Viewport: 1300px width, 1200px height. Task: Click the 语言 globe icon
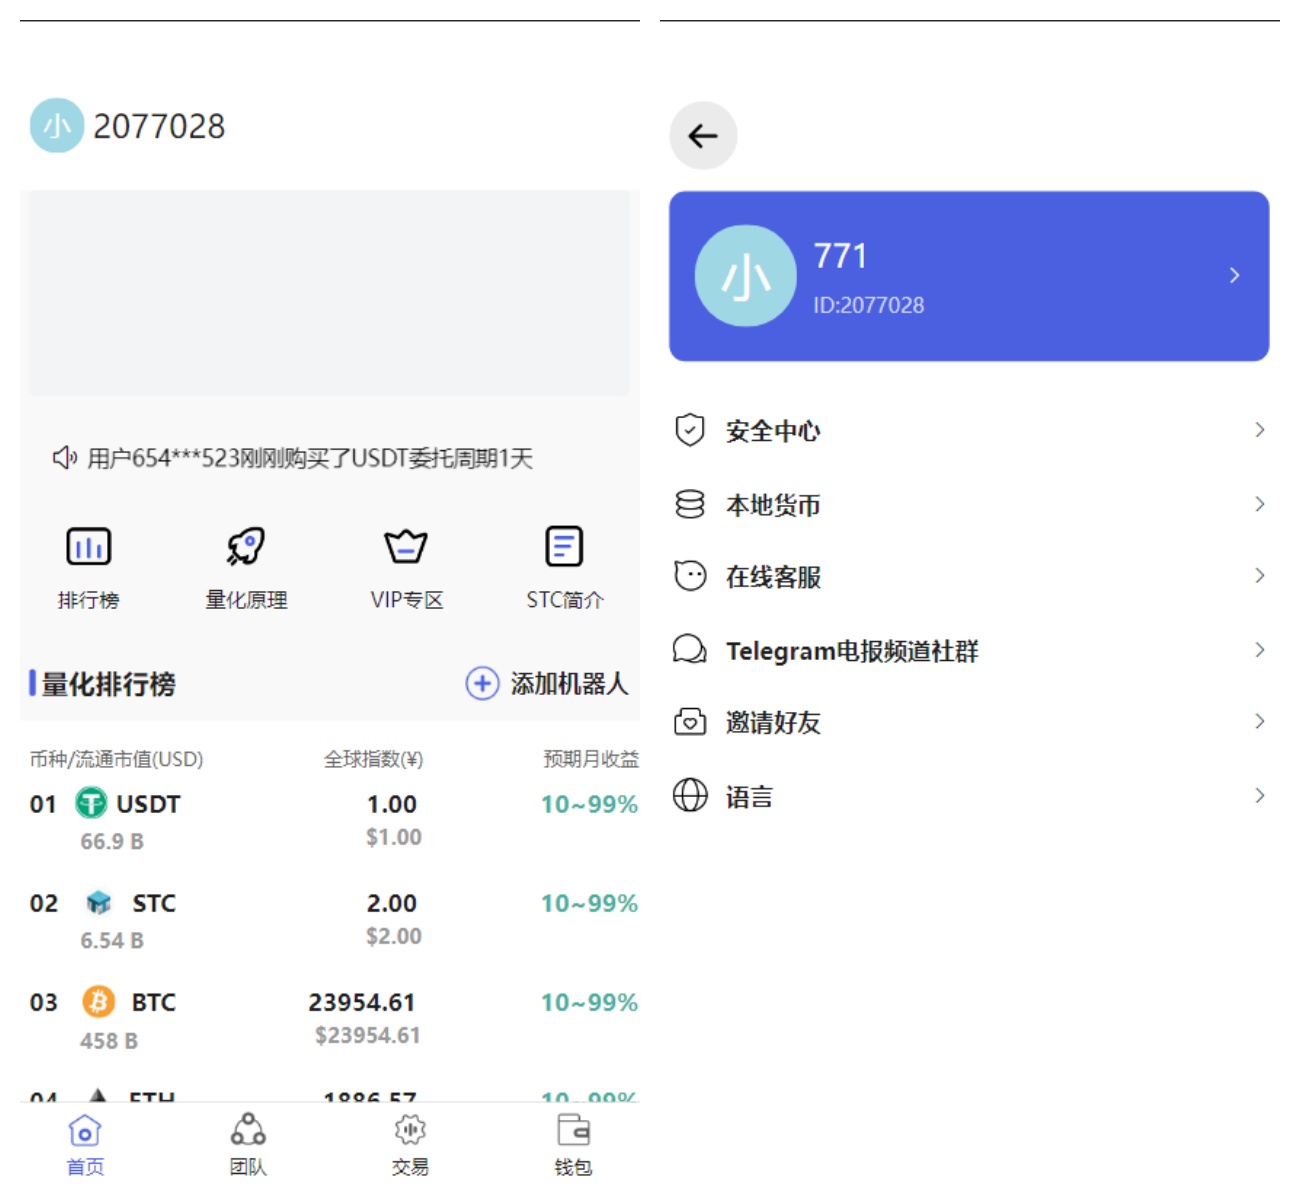pyautogui.click(x=690, y=795)
